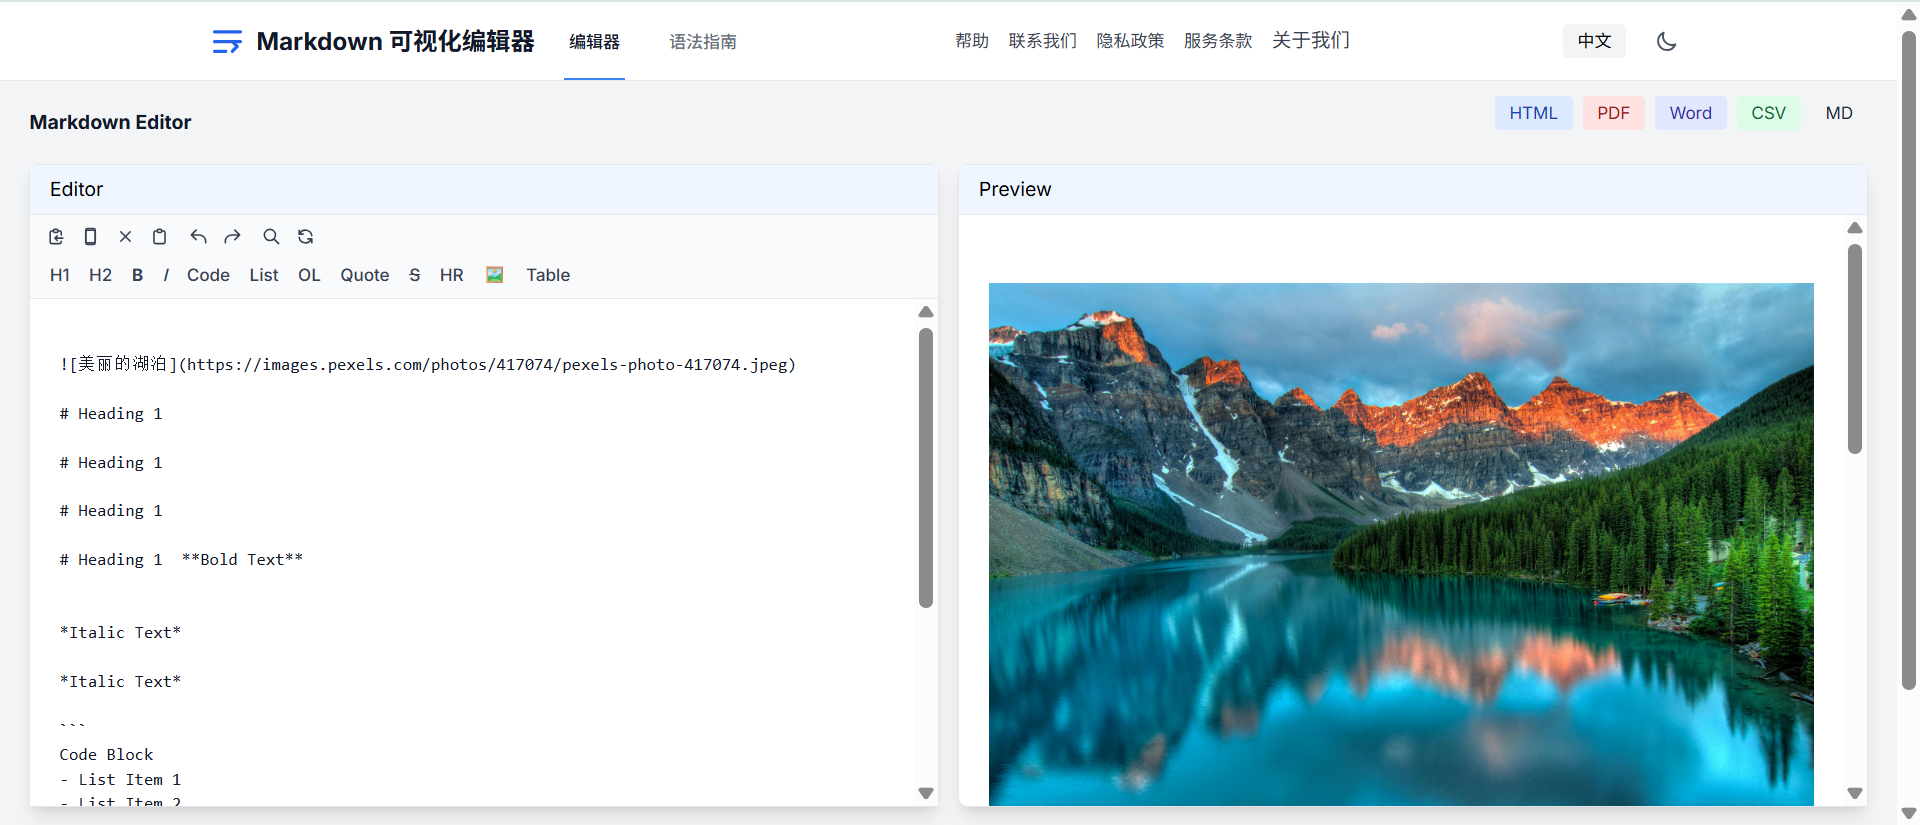The height and width of the screenshot is (825, 1920).
Task: Insert an H2 heading
Action: 100,275
